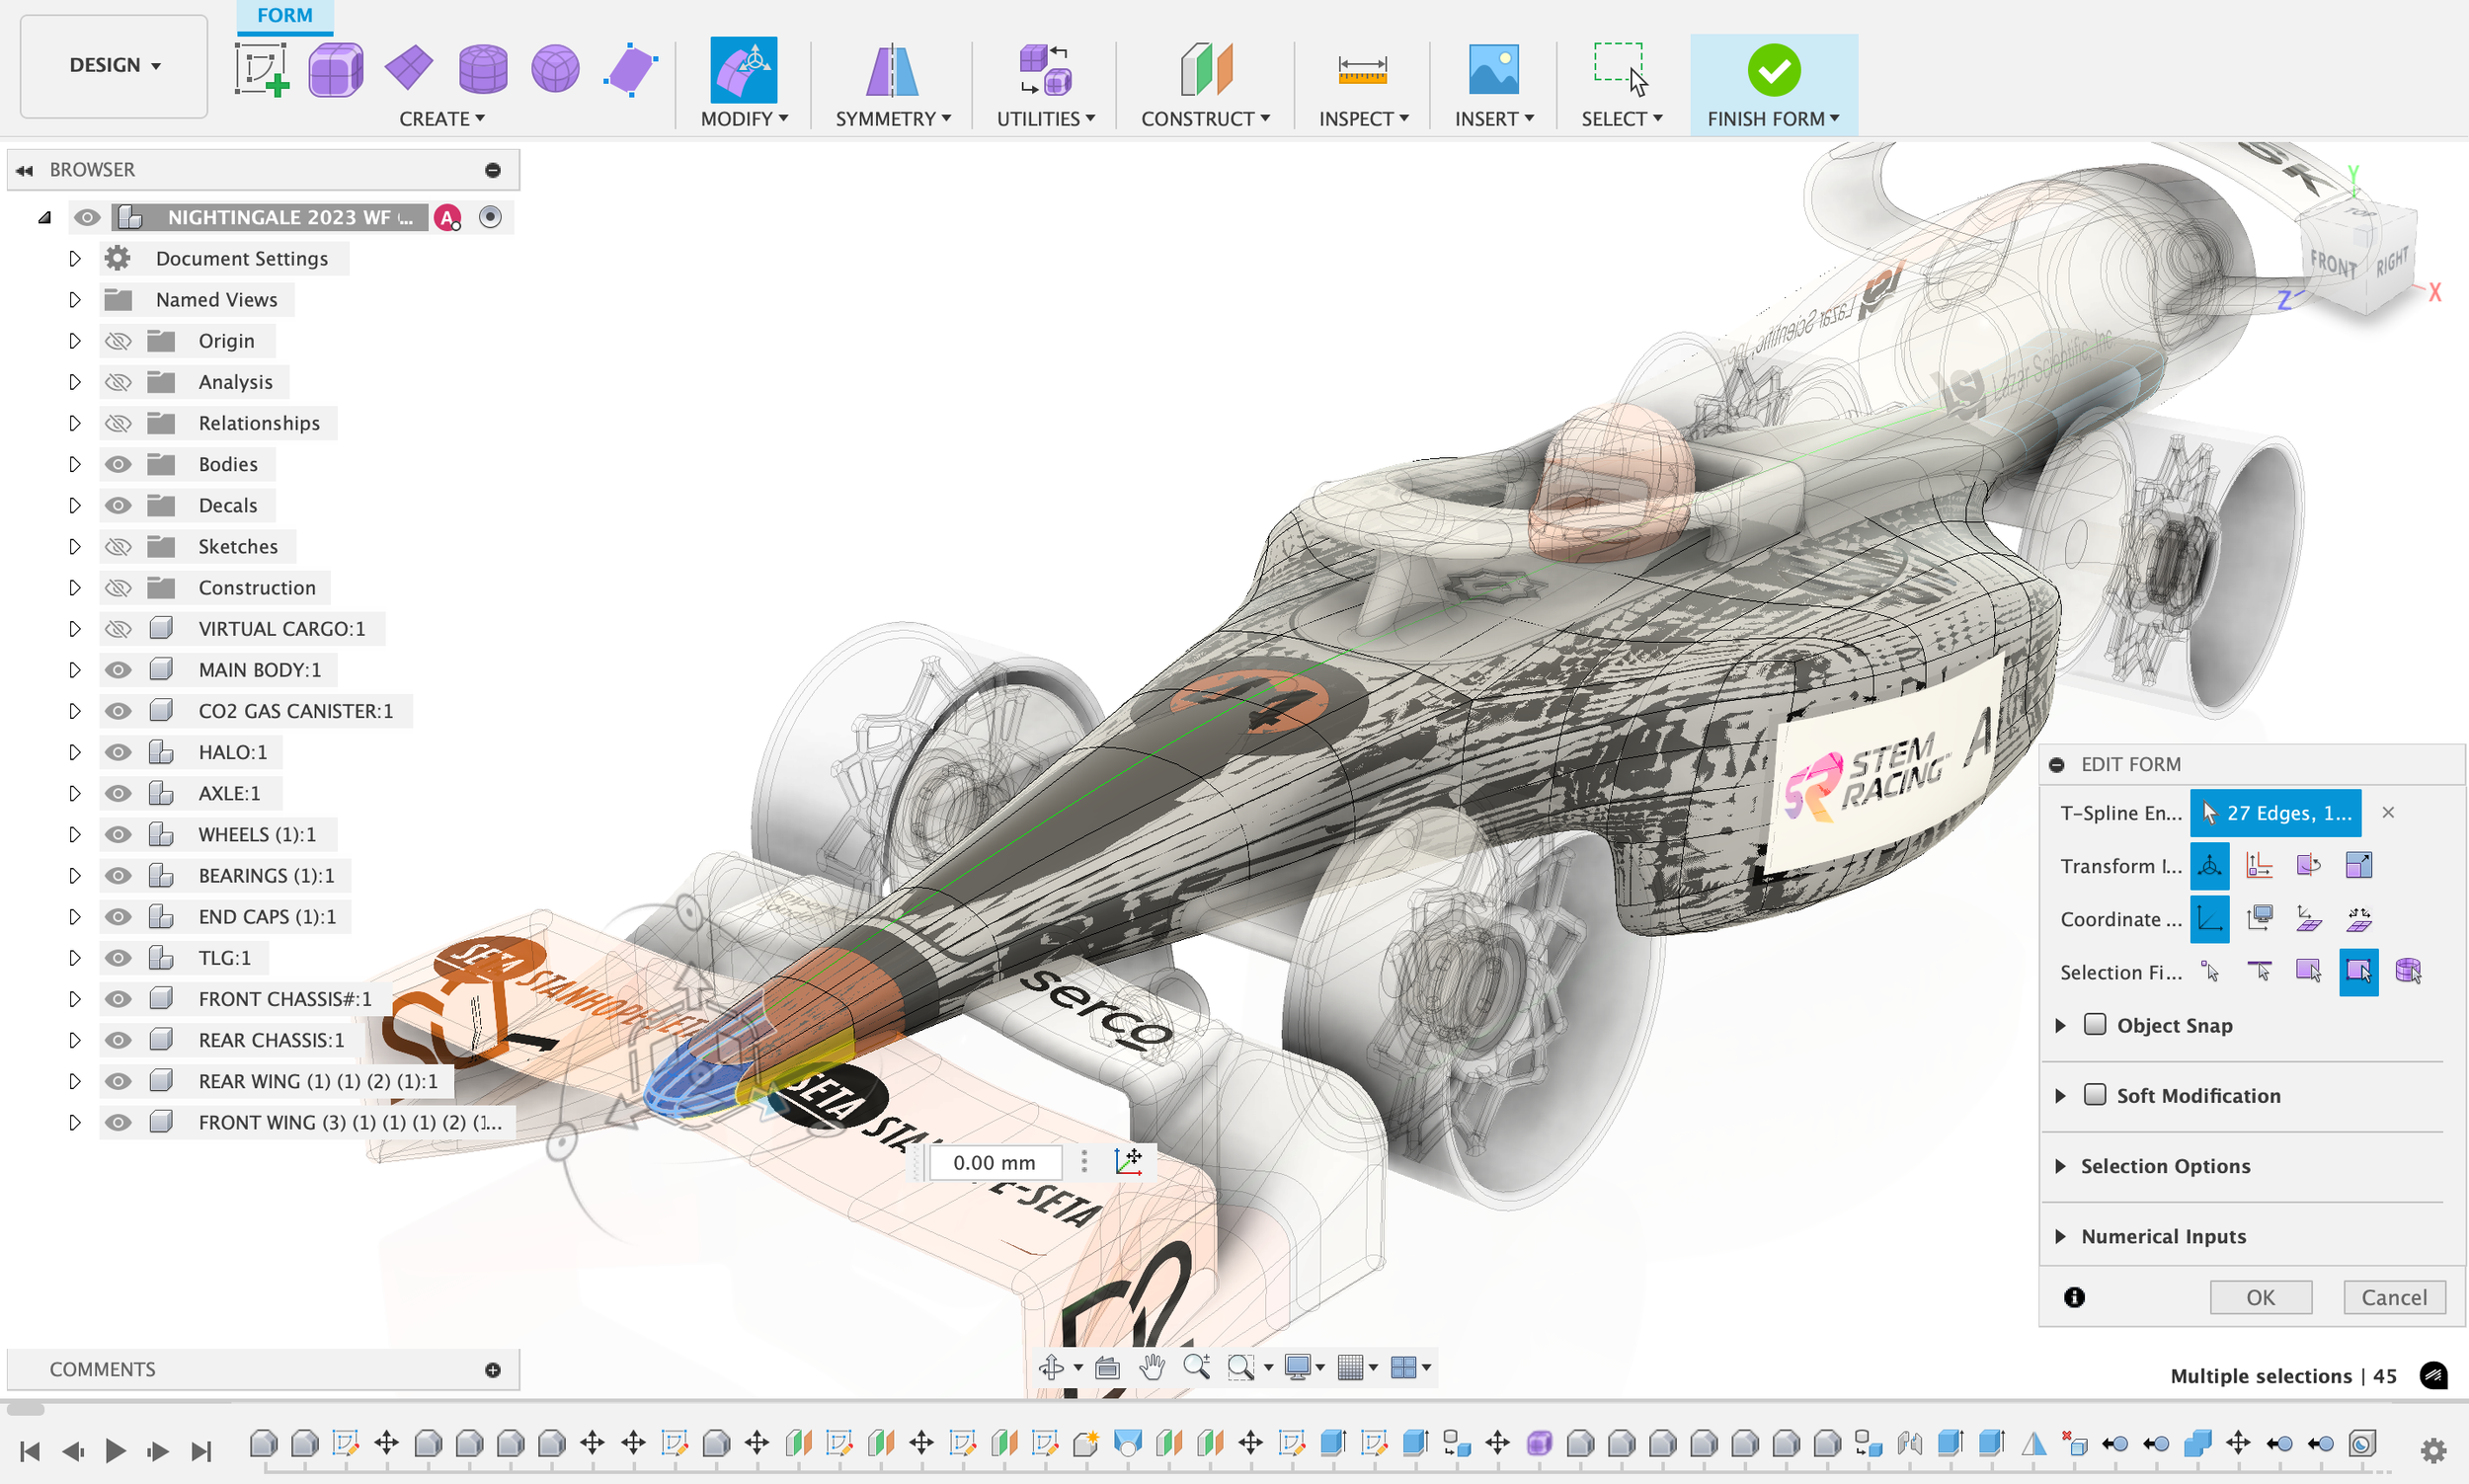
Task: Select the Create Box form tool
Action: coord(335,70)
